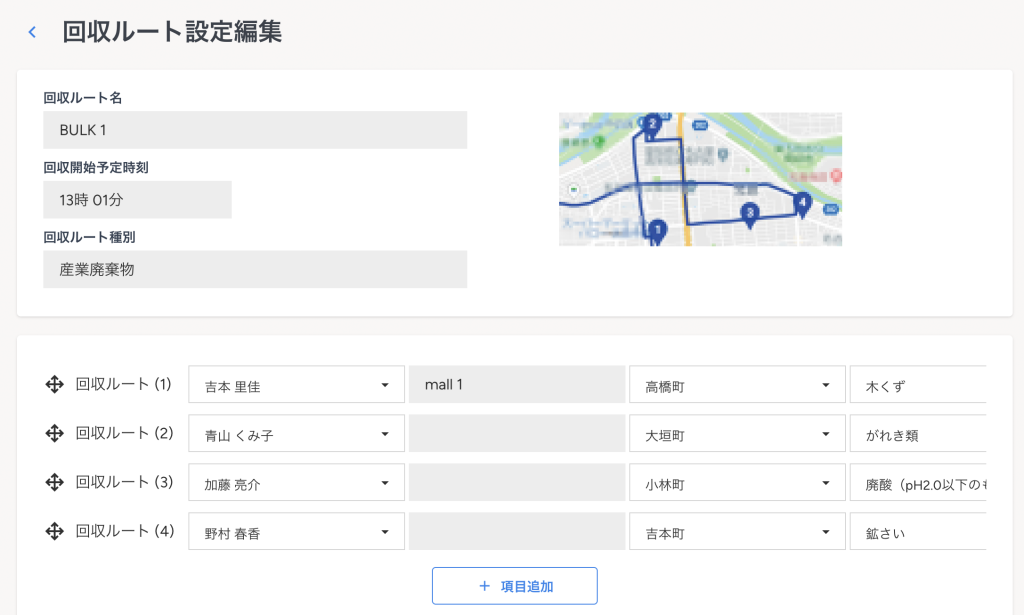
Task: Open the 吉本 里佳 dropdown
Action: [x=296, y=385]
